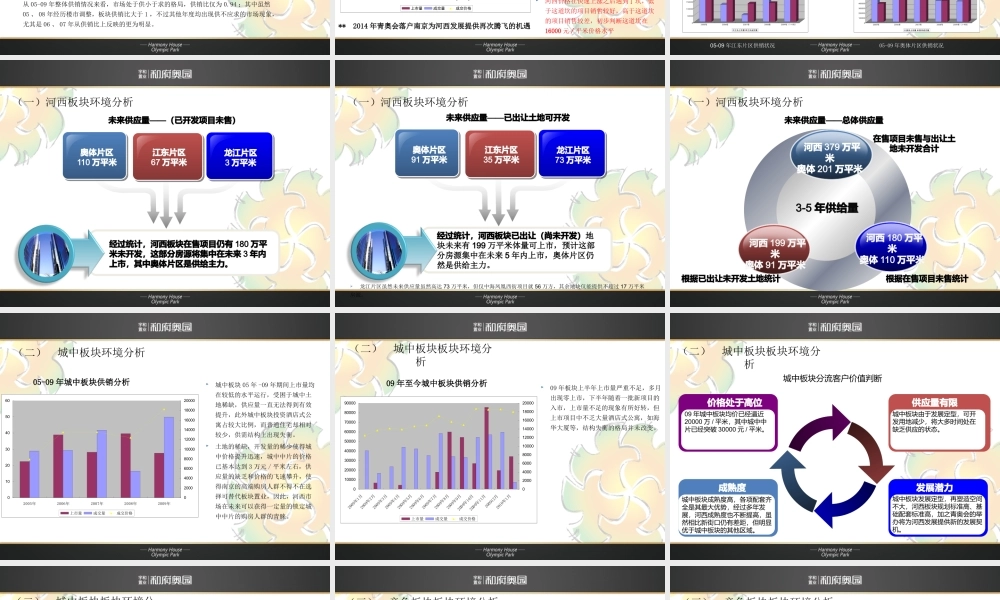
Task: Open the 05-09年城中板块供销分析 slide
Action: (x=165, y=436)
